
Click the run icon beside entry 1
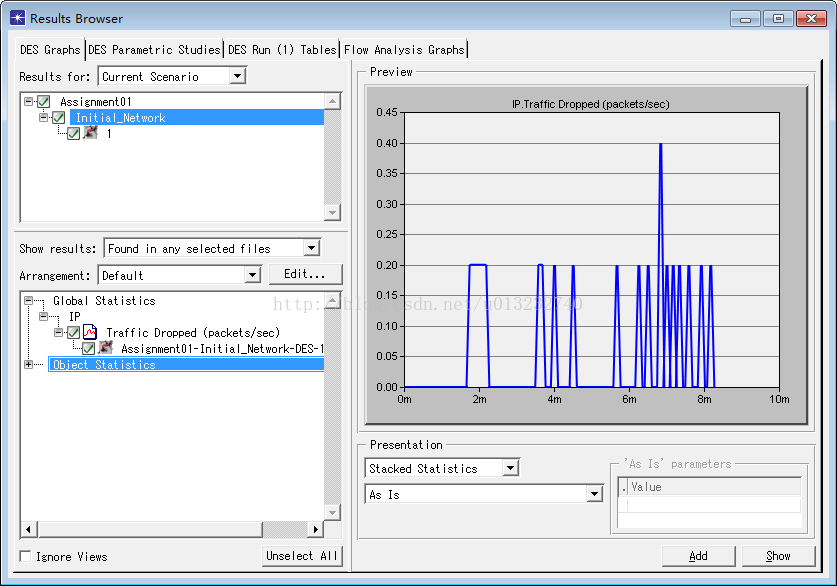pyautogui.click(x=91, y=133)
